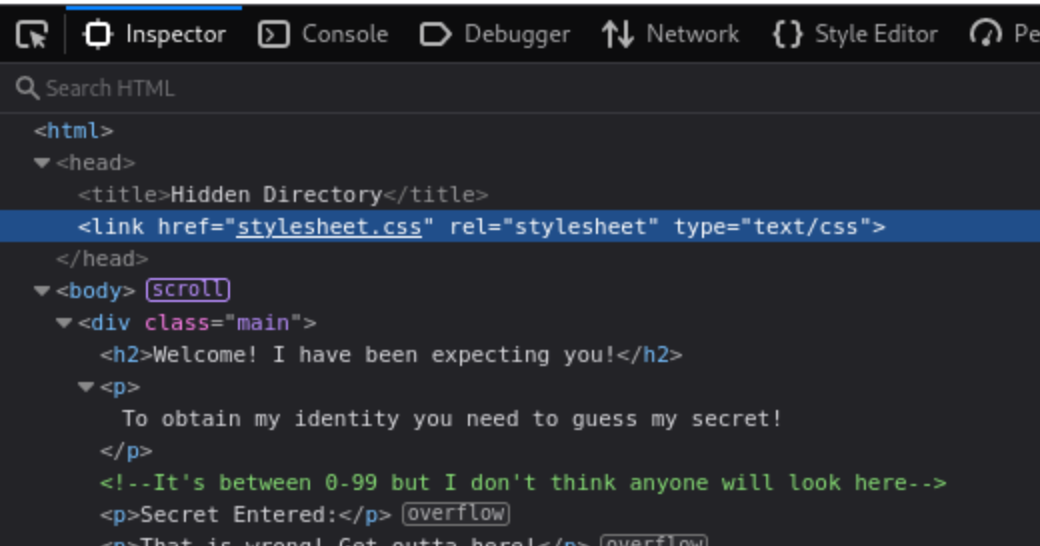Collapse the body element node

[x=42, y=291]
